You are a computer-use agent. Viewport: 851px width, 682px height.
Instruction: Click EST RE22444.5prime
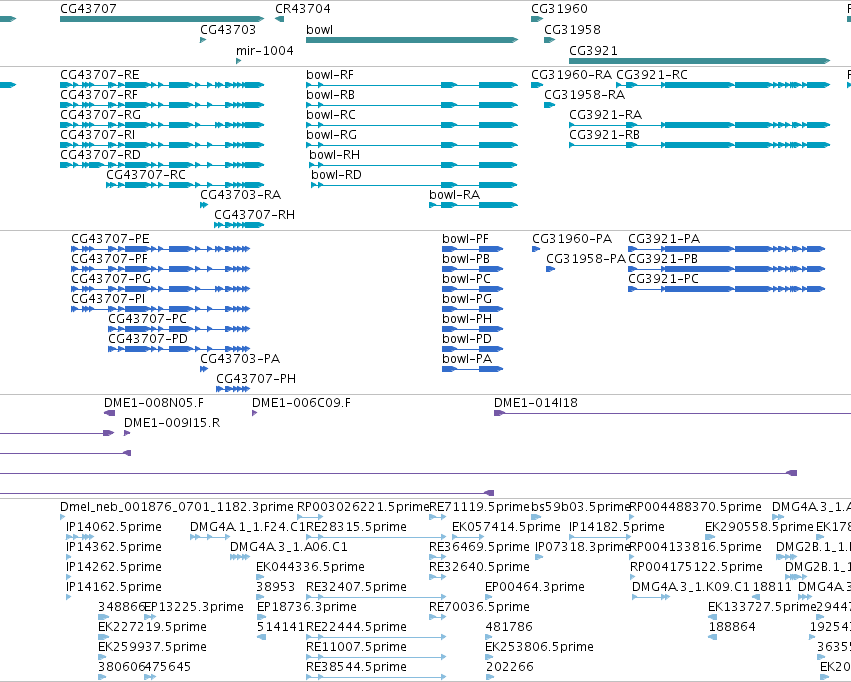pyautogui.click(x=376, y=637)
